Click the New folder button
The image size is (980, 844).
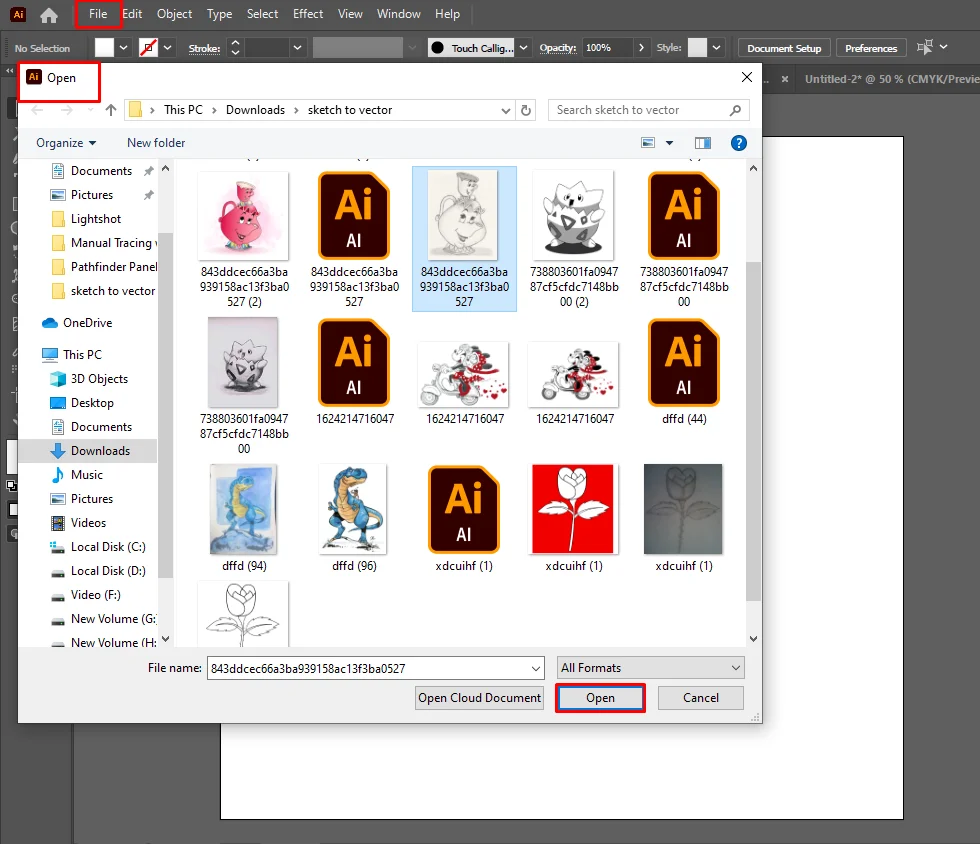click(x=156, y=143)
